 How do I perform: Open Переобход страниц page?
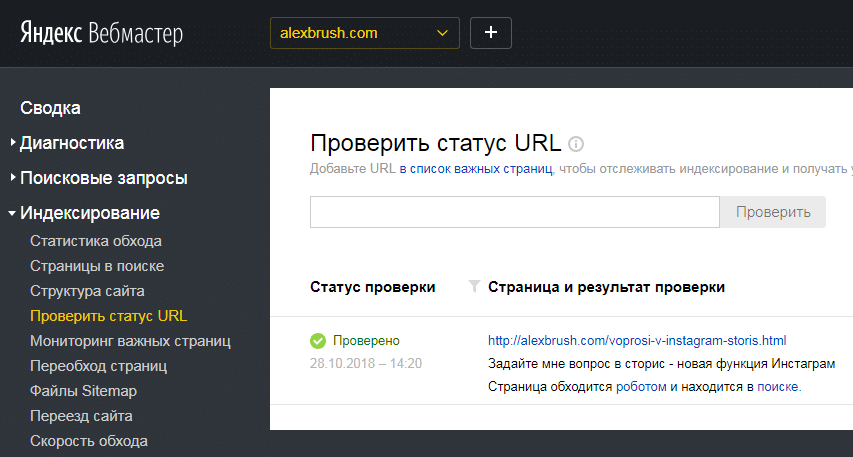point(98,366)
